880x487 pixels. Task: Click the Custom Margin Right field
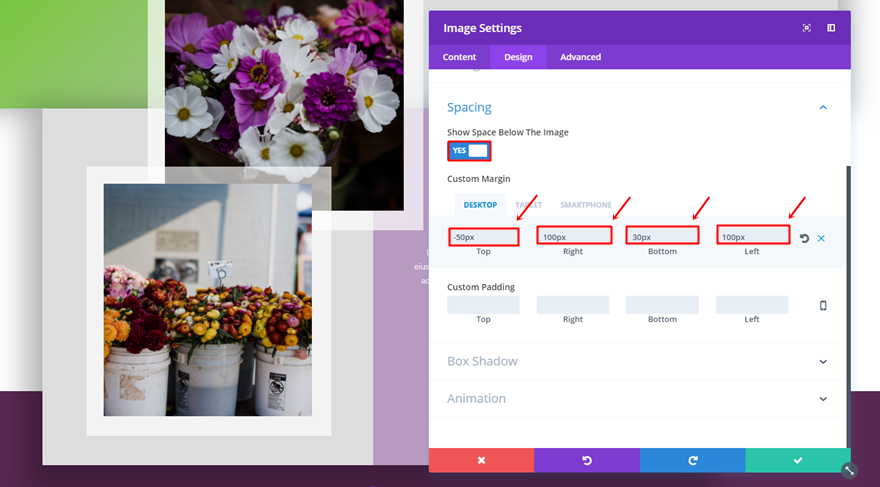tap(574, 236)
